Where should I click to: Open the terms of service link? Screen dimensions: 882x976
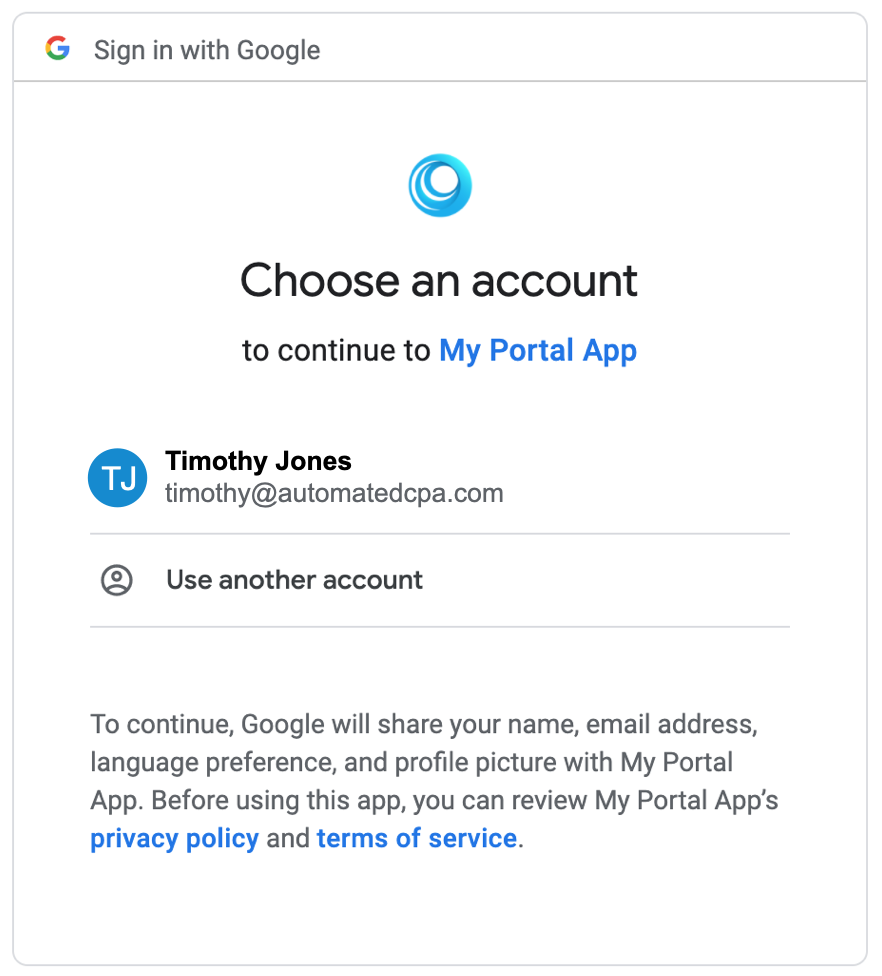pos(417,838)
